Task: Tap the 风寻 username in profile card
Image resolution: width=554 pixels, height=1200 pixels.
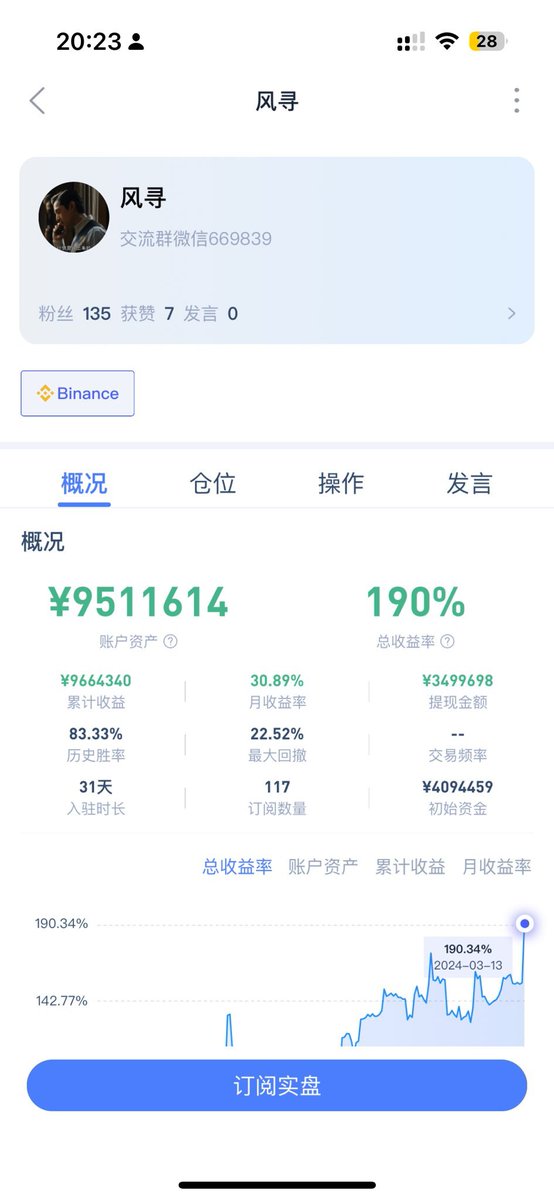Action: [143, 197]
